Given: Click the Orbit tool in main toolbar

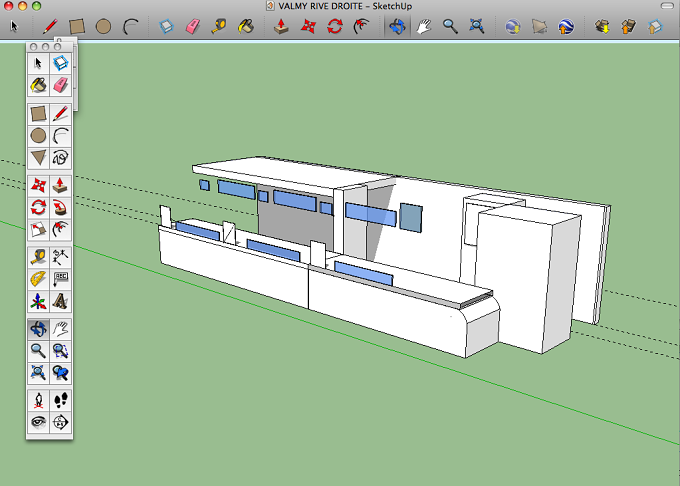Looking at the screenshot, I should click(x=397, y=26).
